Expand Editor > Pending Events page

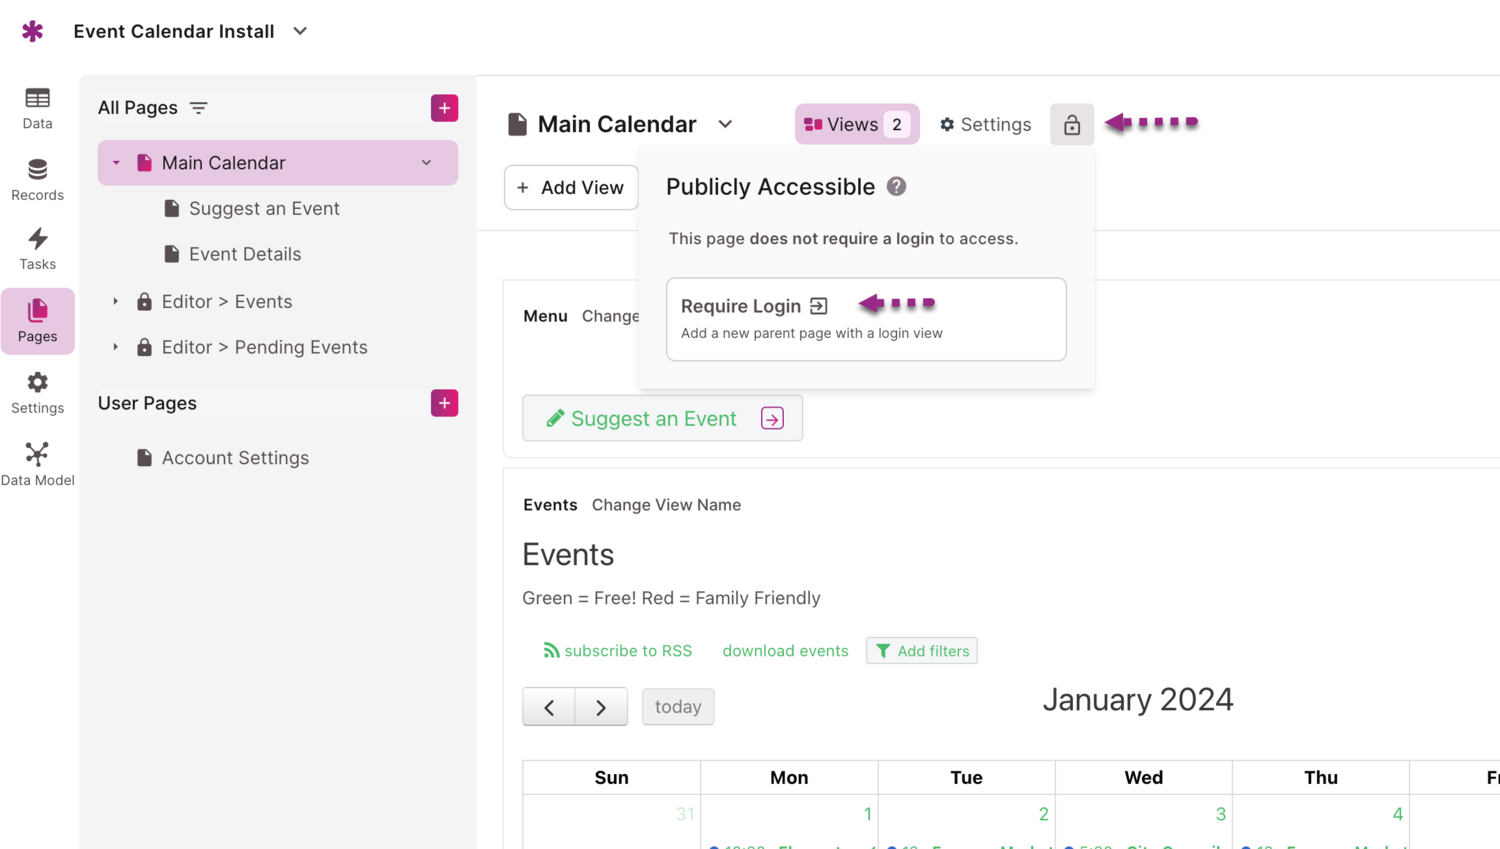pos(116,347)
